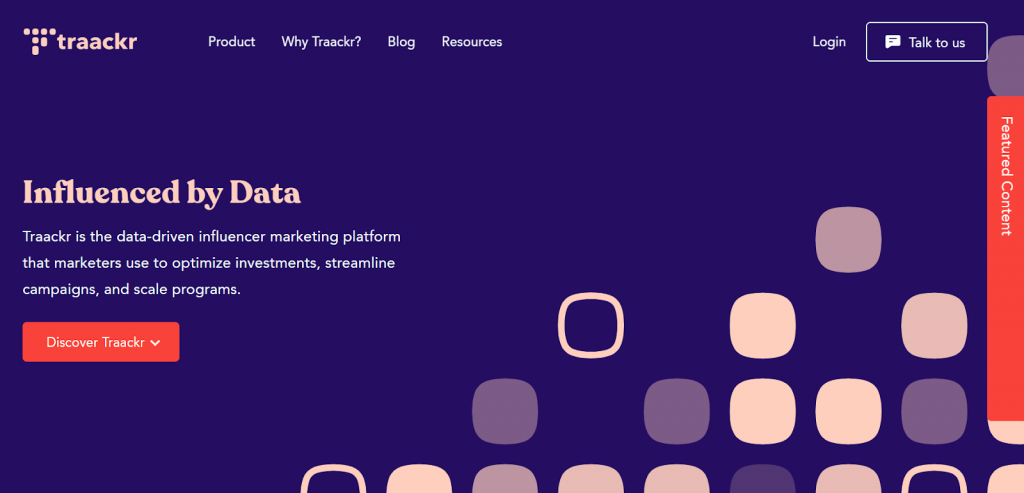Screen dimensions: 1024x493
Task: Click the traackr wordmark text
Action: click(x=97, y=42)
